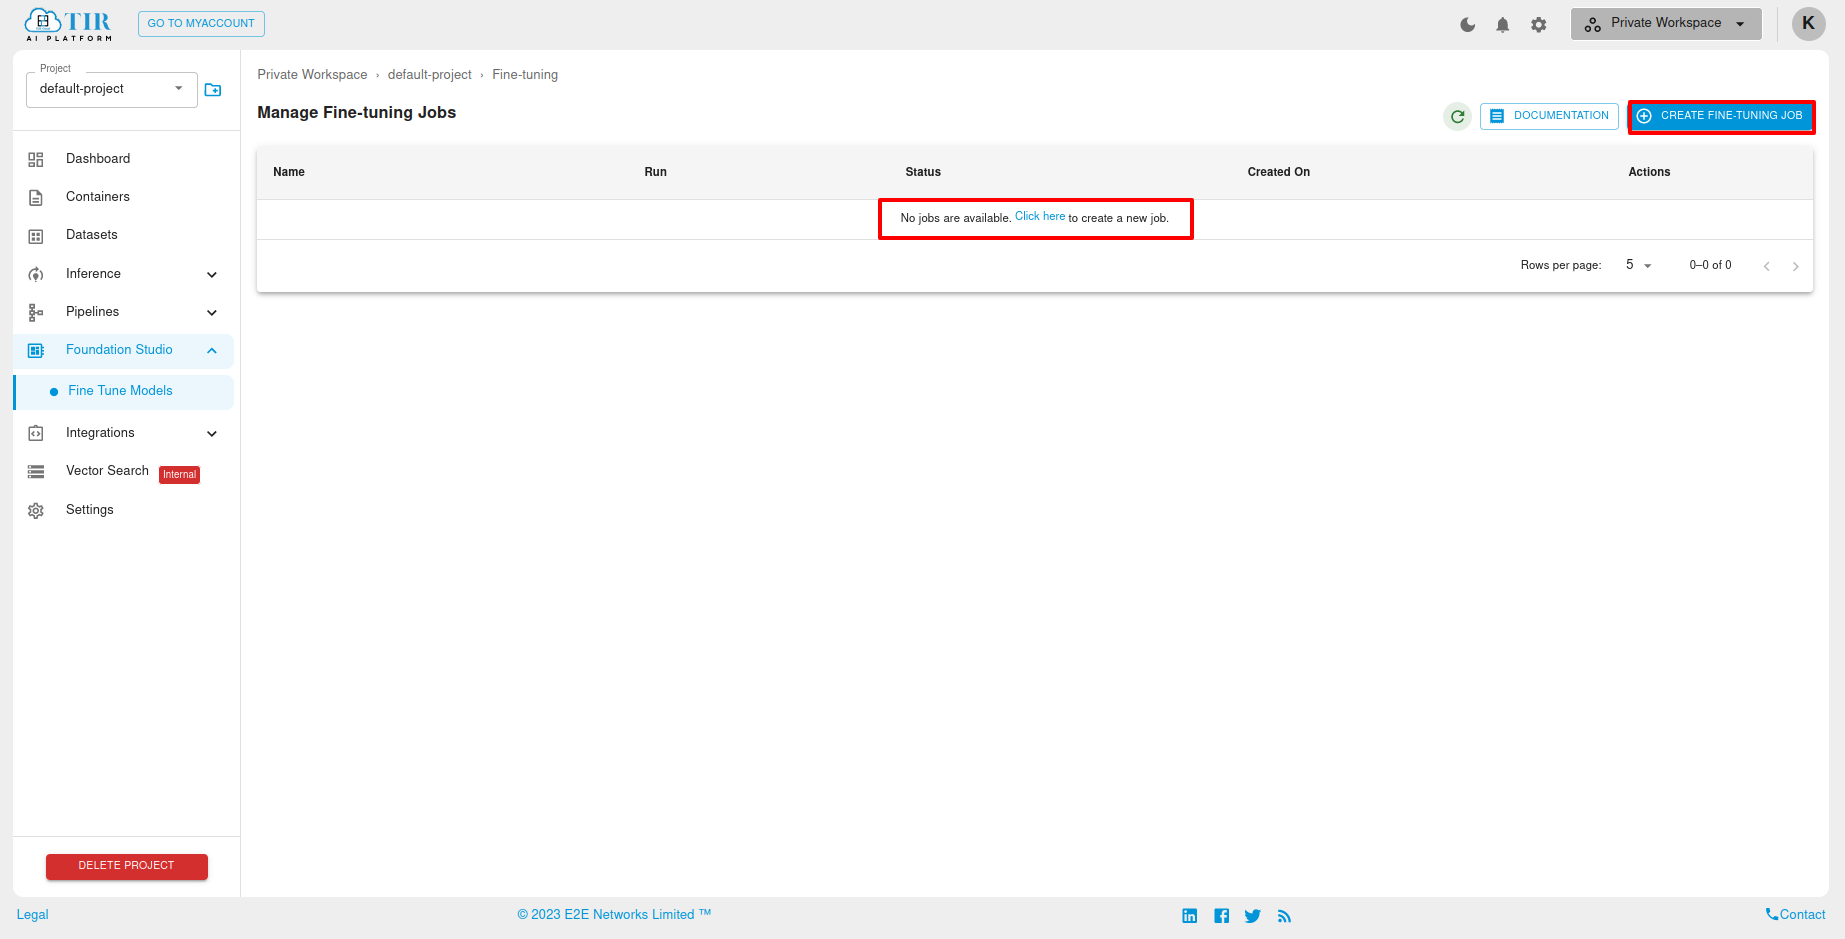Image resolution: width=1845 pixels, height=939 pixels.
Task: Click default-project breadcrumb
Action: point(429,75)
